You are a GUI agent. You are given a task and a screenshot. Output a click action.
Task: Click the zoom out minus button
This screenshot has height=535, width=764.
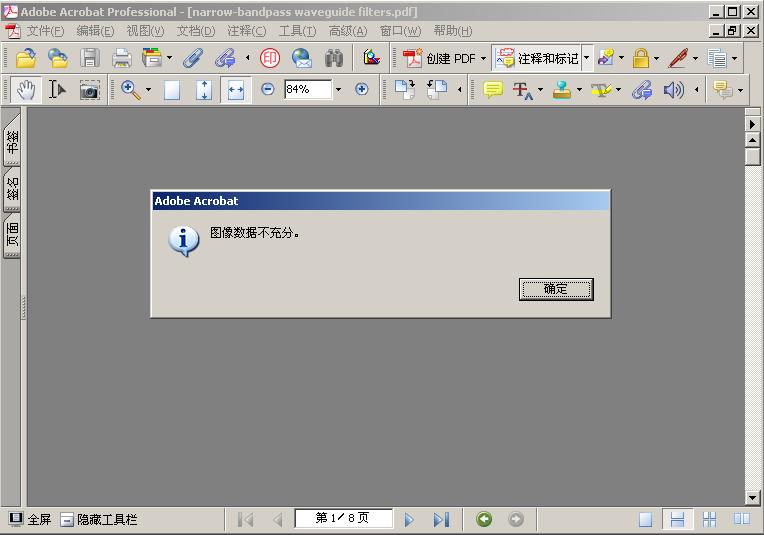[x=267, y=89]
